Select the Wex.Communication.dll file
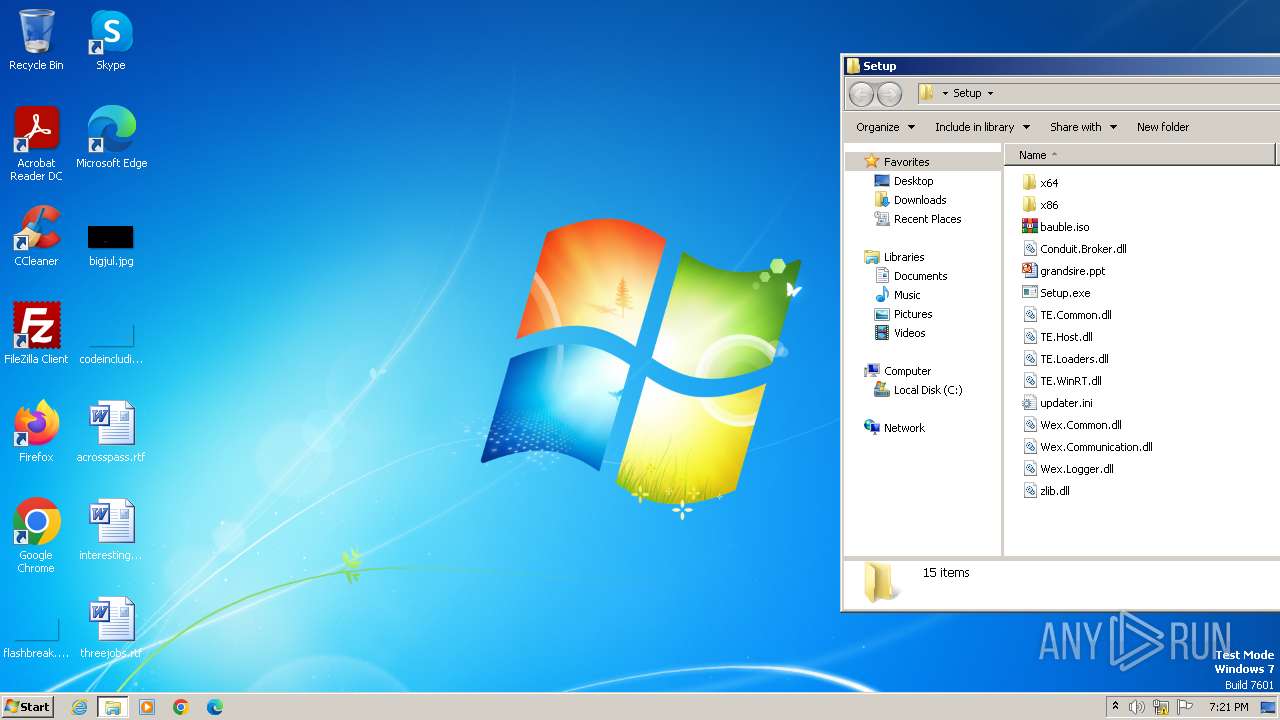Screen dimensions: 1280x720 (1096, 447)
